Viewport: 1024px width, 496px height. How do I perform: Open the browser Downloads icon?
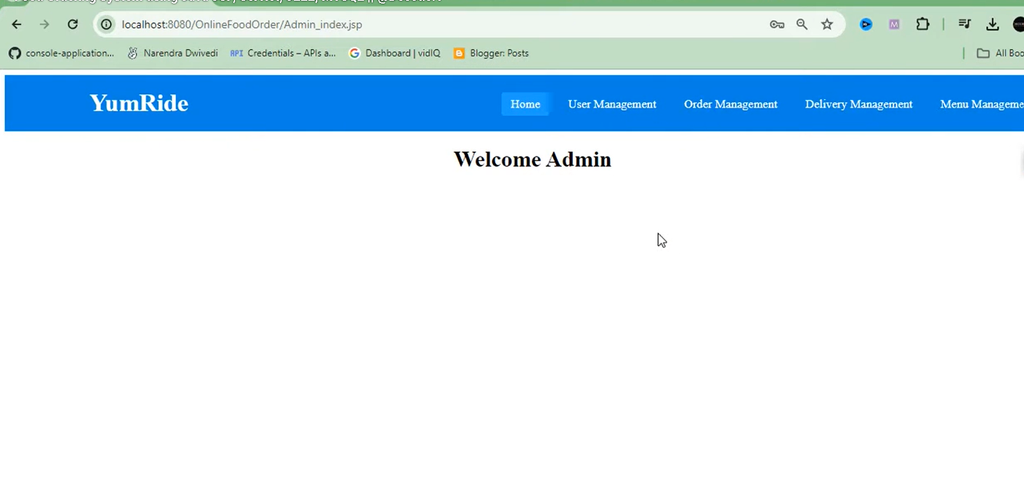(x=993, y=24)
